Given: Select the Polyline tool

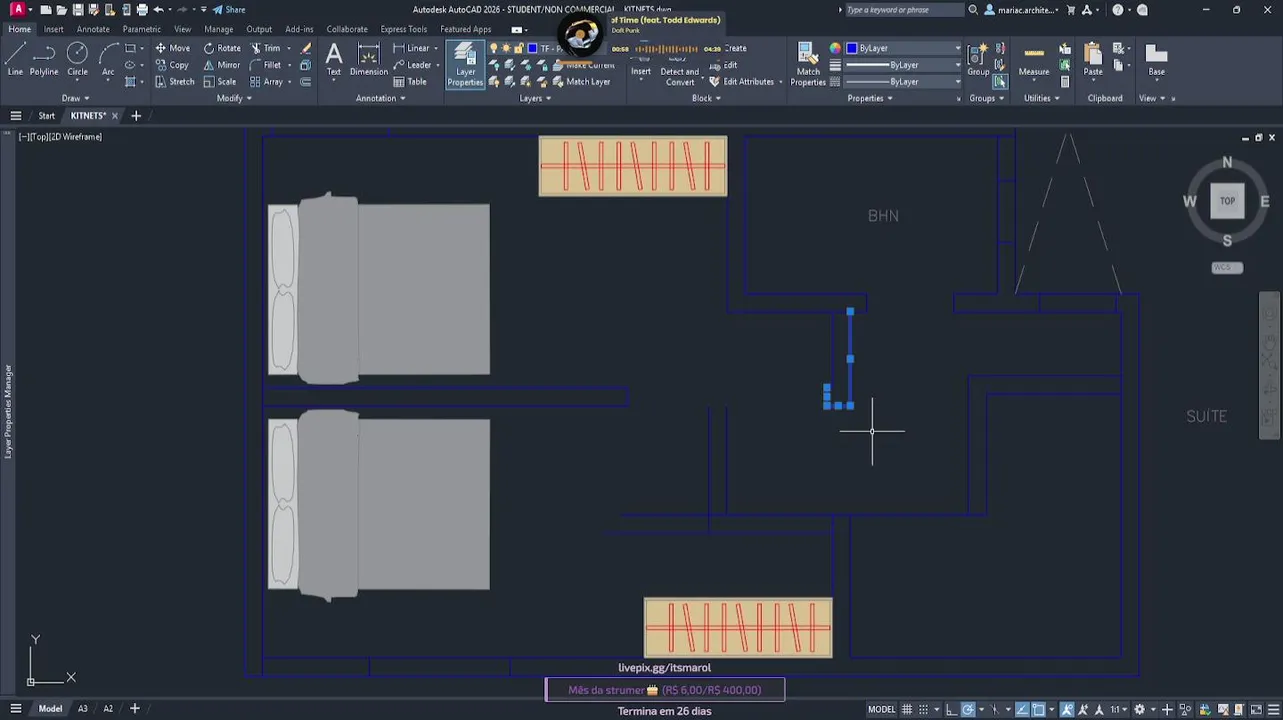Looking at the screenshot, I should (44, 59).
